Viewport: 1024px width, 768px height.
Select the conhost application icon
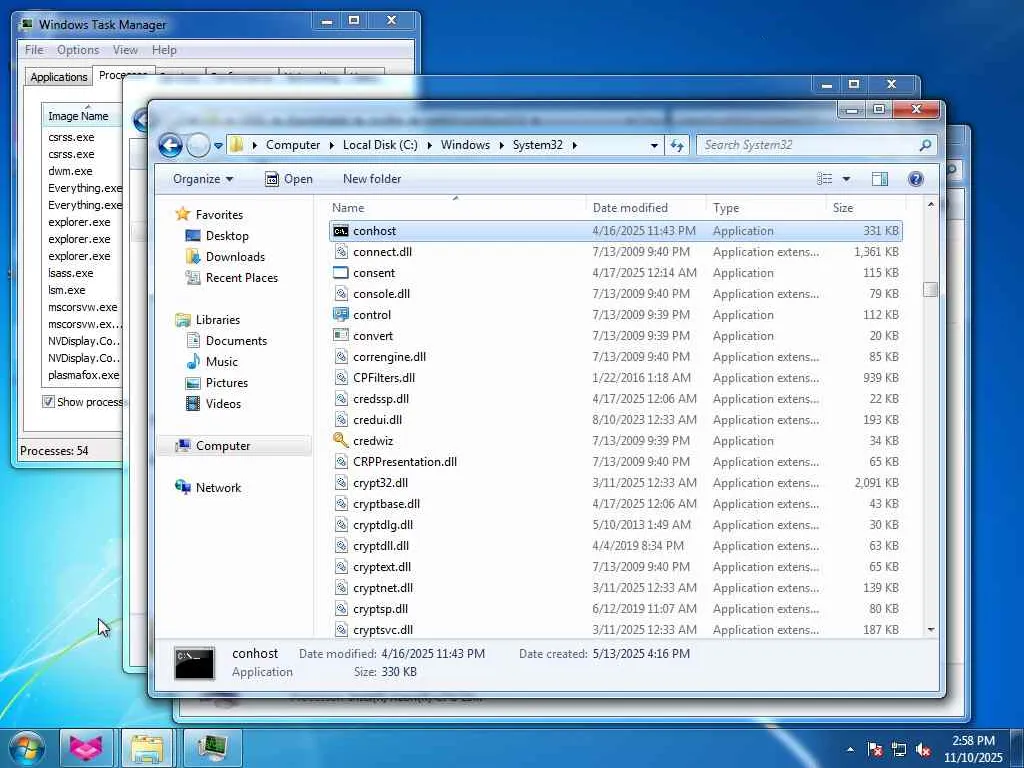tap(340, 231)
